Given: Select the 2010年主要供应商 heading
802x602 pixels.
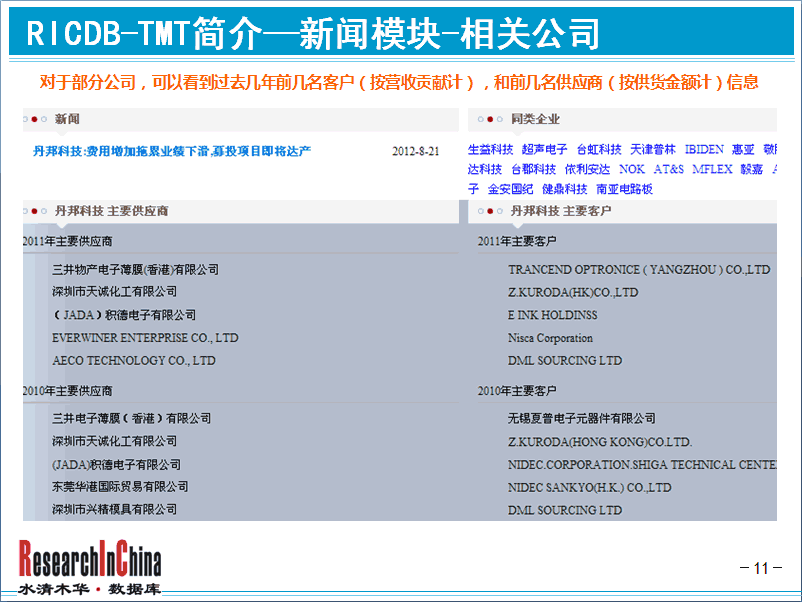Looking at the screenshot, I should pyautogui.click(x=68, y=391).
